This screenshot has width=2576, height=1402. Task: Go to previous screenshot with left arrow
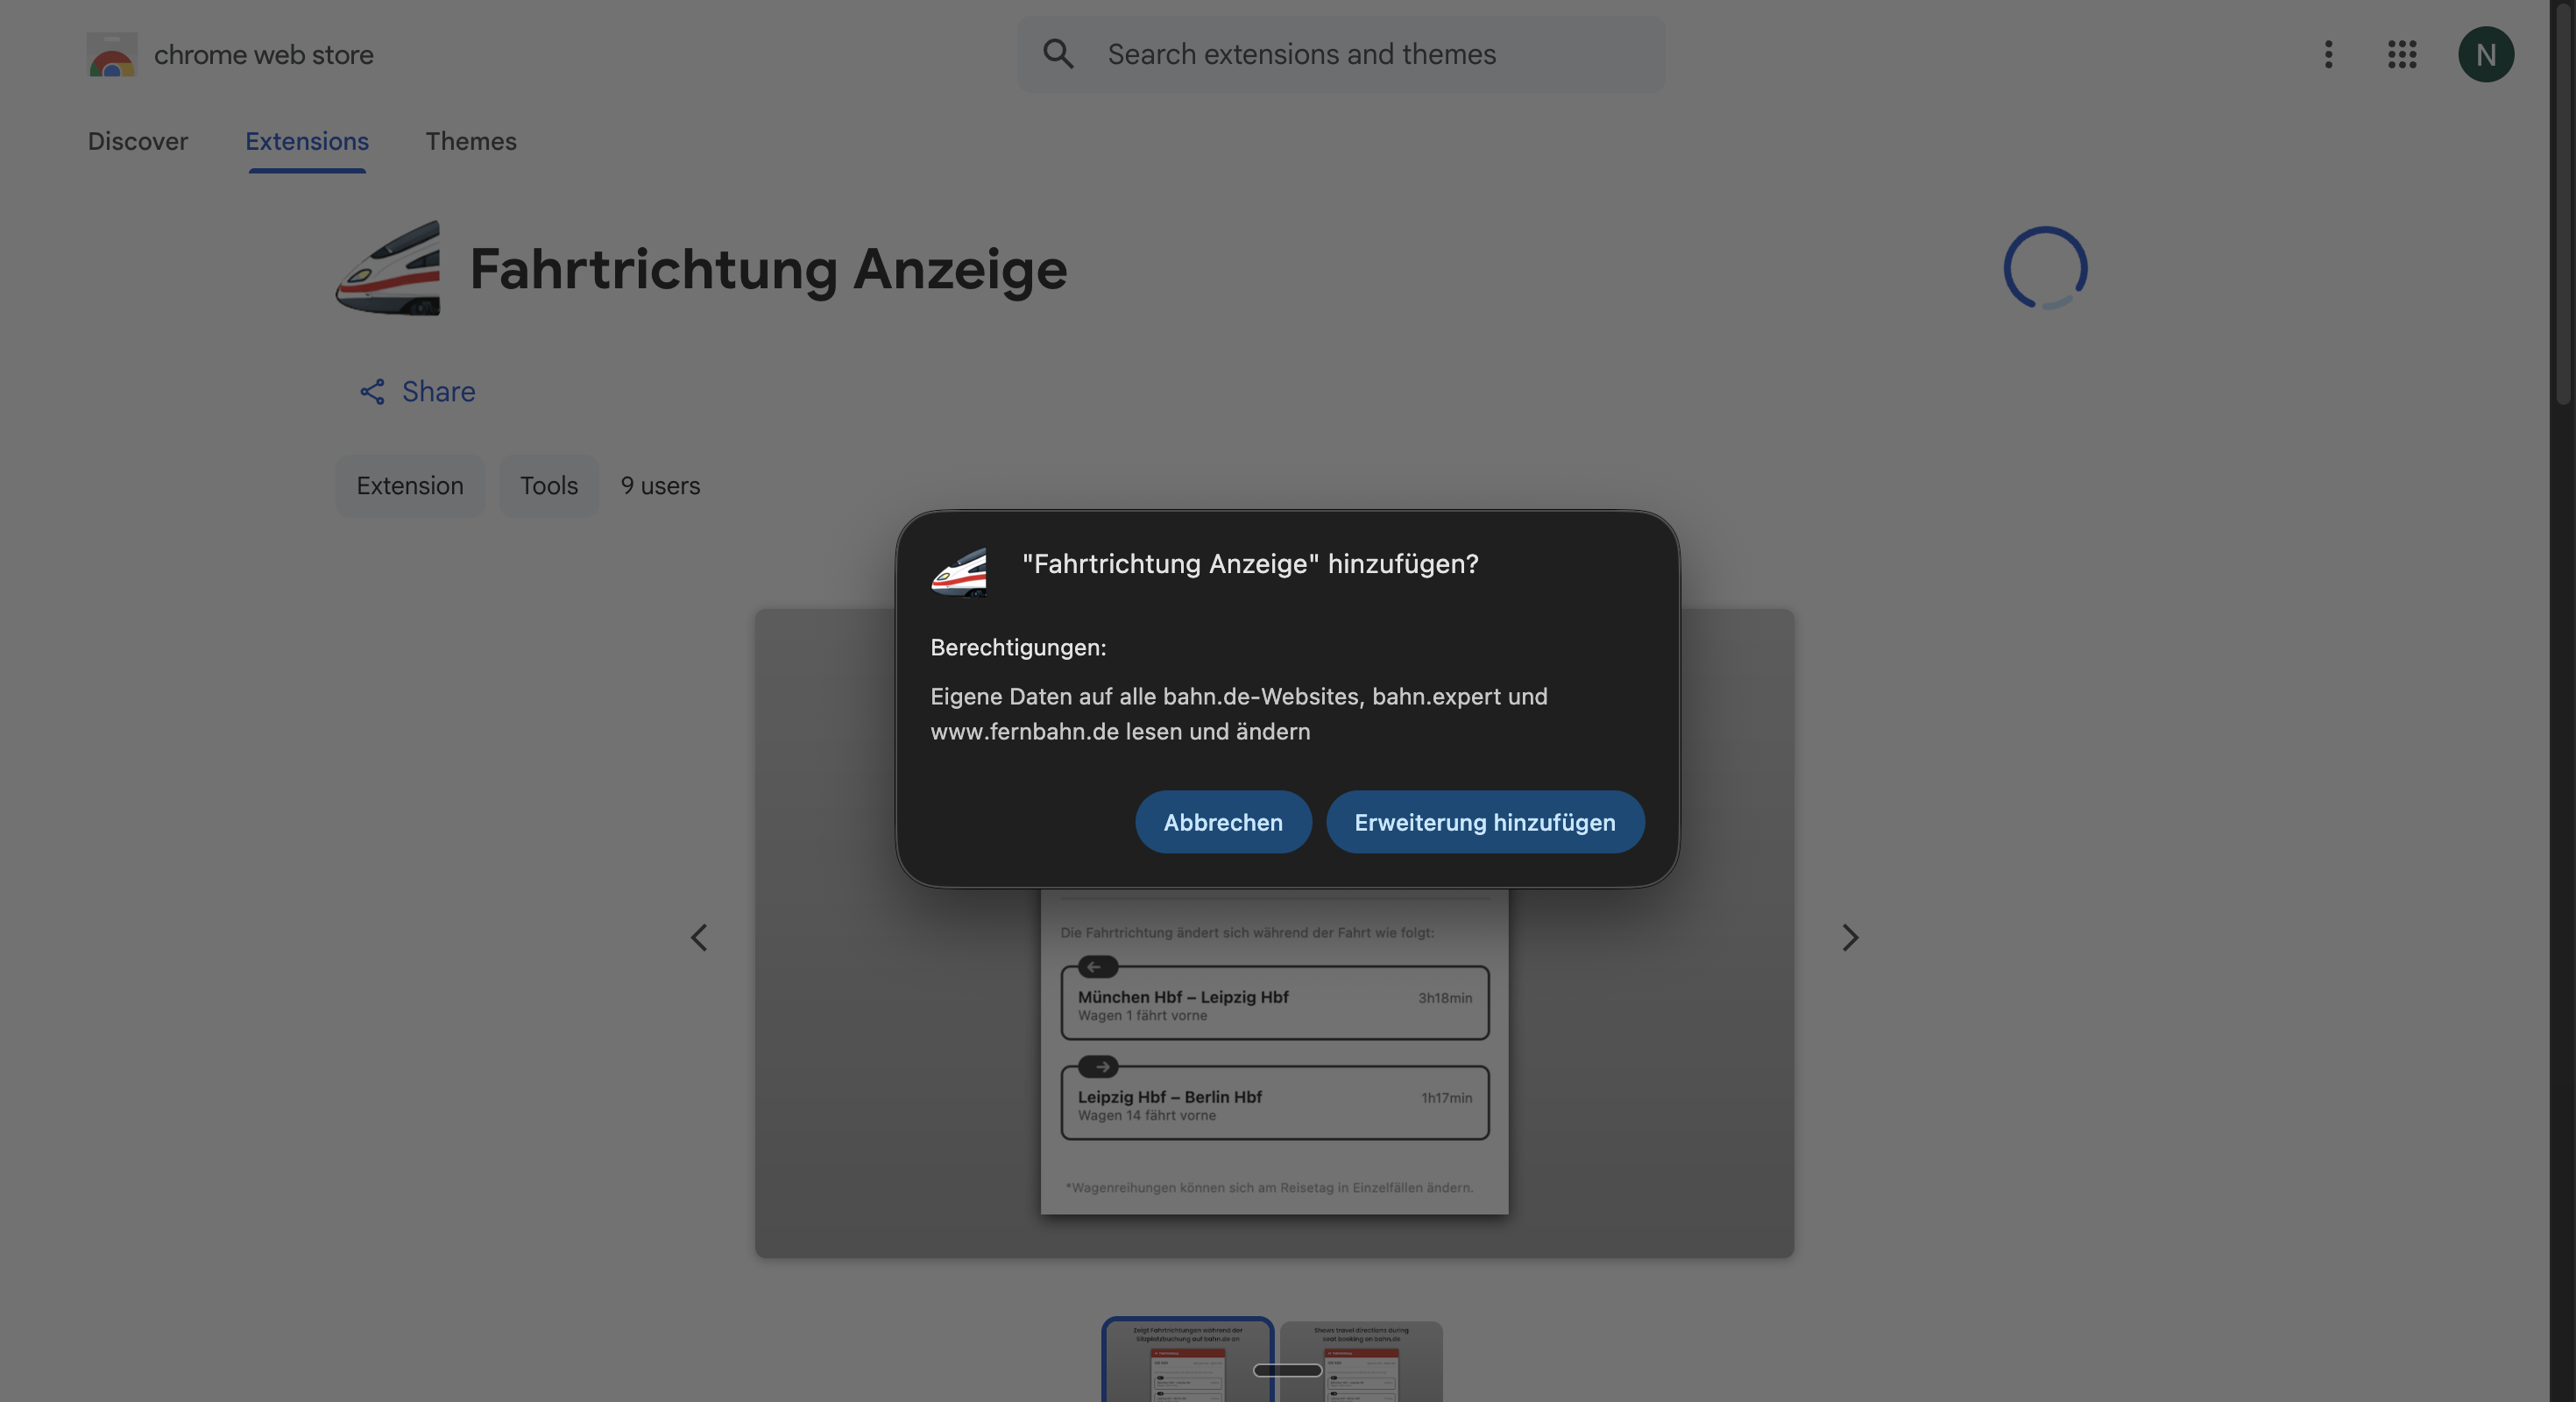[699, 937]
